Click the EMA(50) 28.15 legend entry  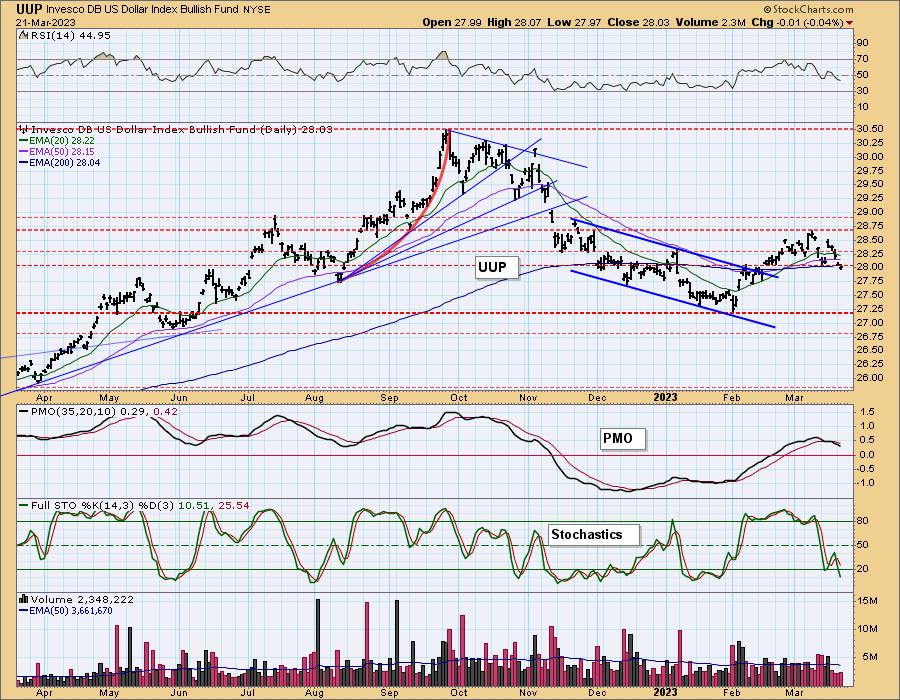(63, 151)
